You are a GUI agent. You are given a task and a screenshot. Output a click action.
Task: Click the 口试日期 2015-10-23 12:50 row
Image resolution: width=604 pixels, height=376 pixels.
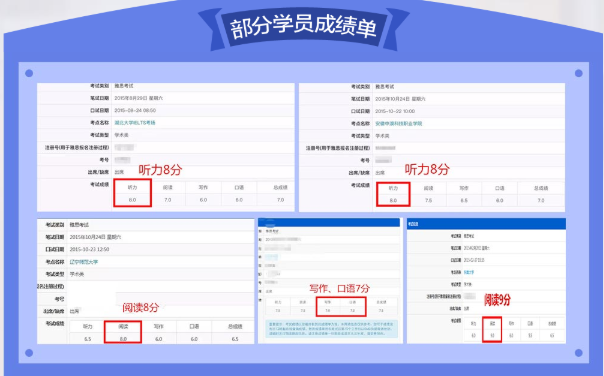146,249
